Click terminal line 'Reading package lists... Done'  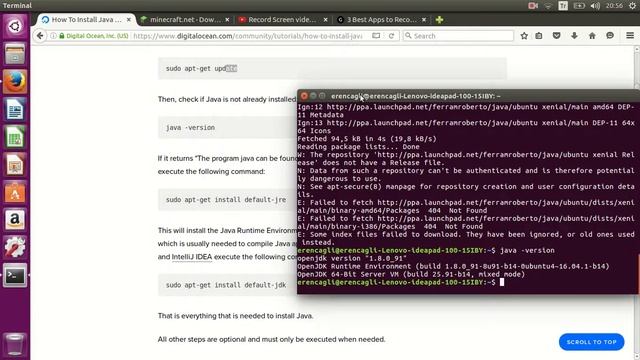(x=358, y=147)
